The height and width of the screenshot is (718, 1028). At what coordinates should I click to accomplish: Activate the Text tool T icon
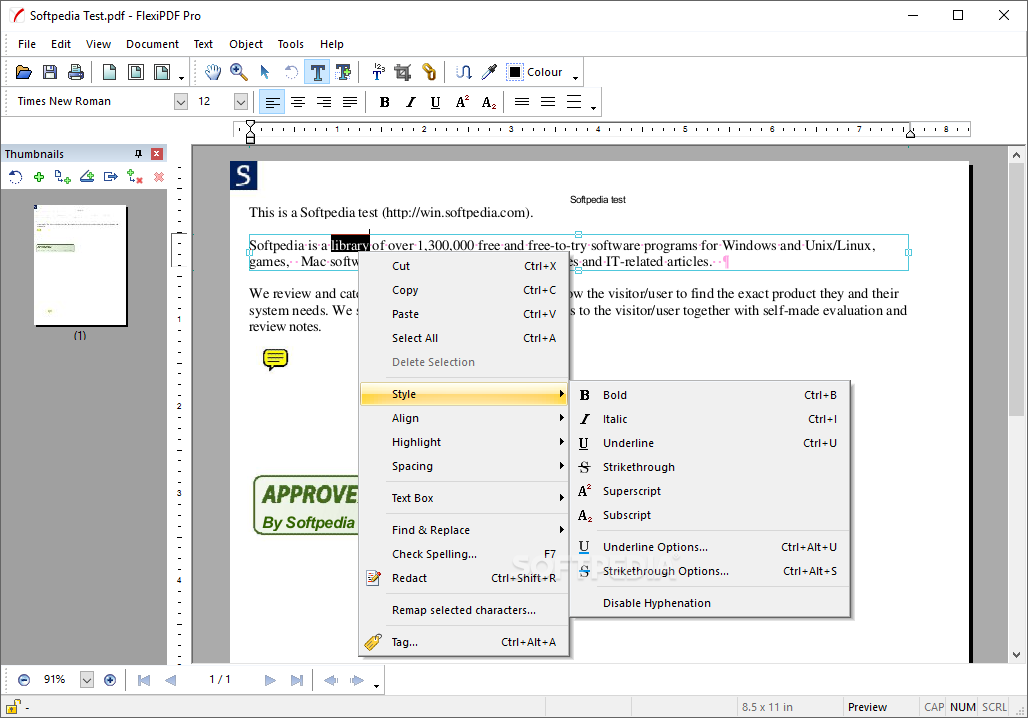click(317, 72)
